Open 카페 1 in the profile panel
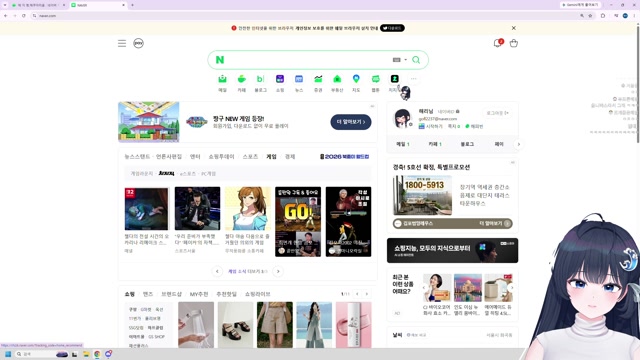Viewport: 640px width, 360px height. pos(435,144)
